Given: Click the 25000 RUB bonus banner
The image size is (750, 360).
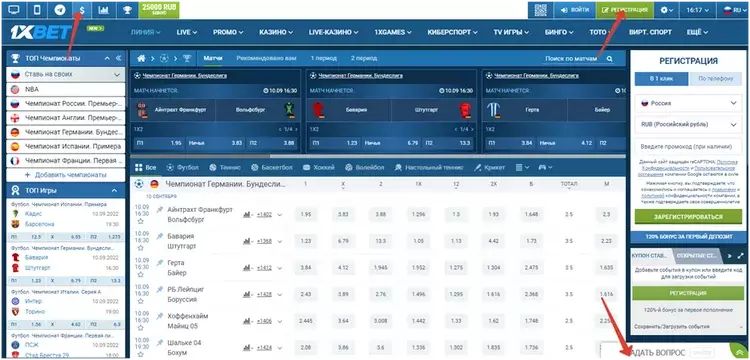Looking at the screenshot, I should coord(159,10).
